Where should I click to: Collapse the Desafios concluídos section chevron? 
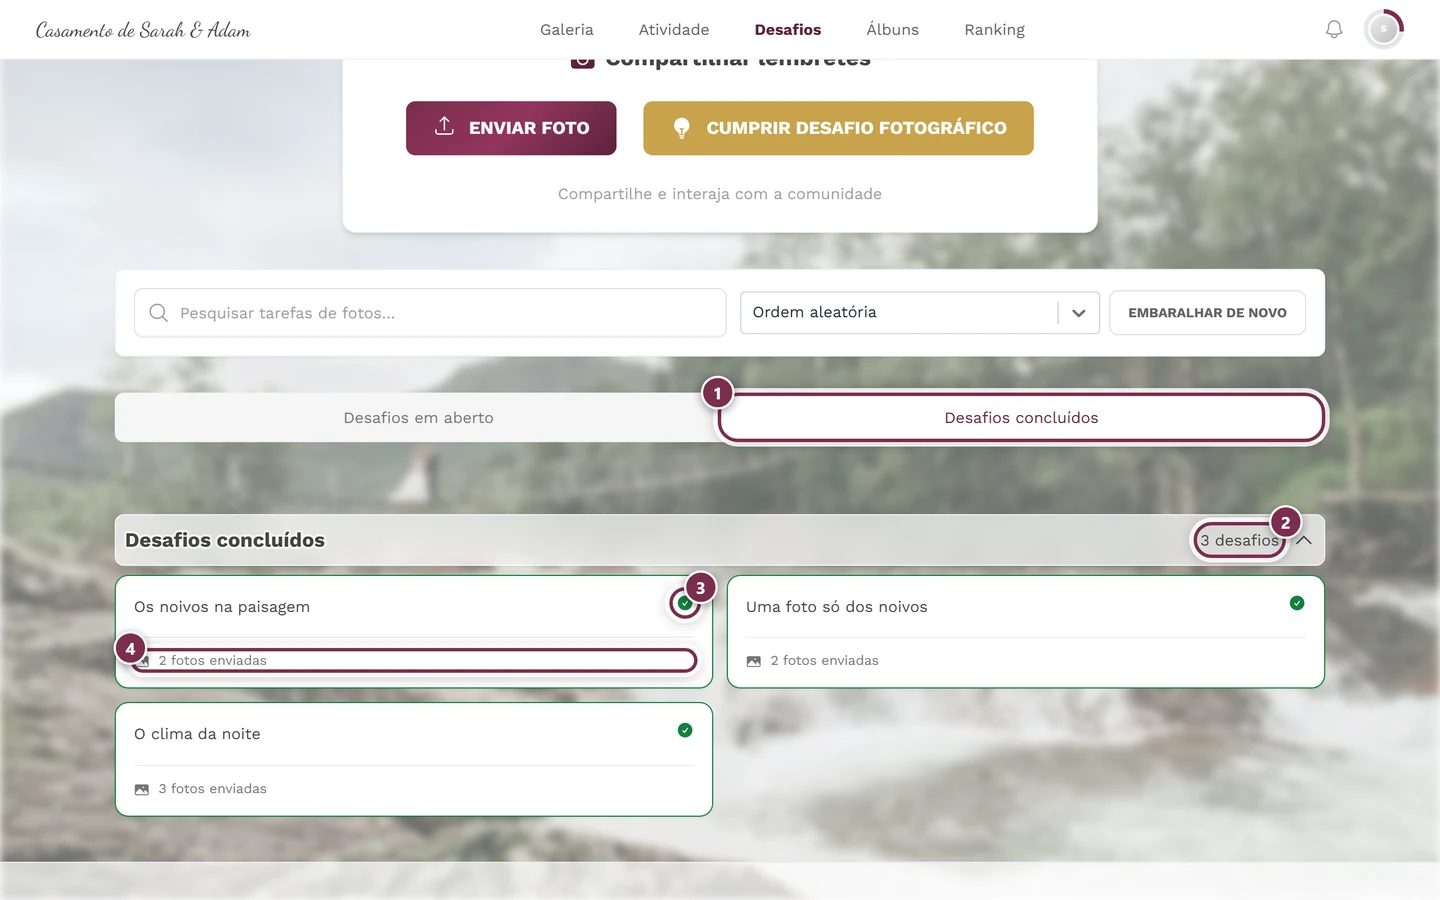coord(1304,540)
